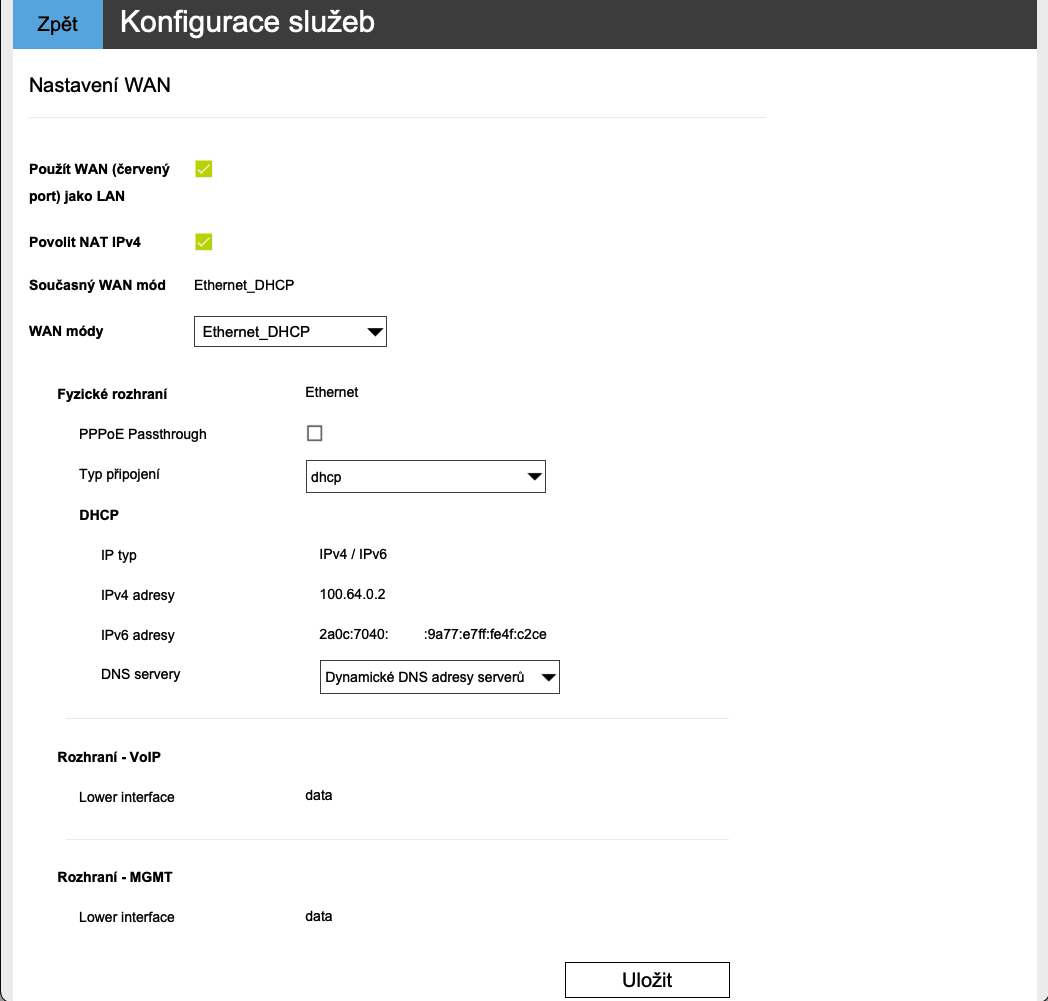Click the Povolit NAT IPv4 label

85,242
